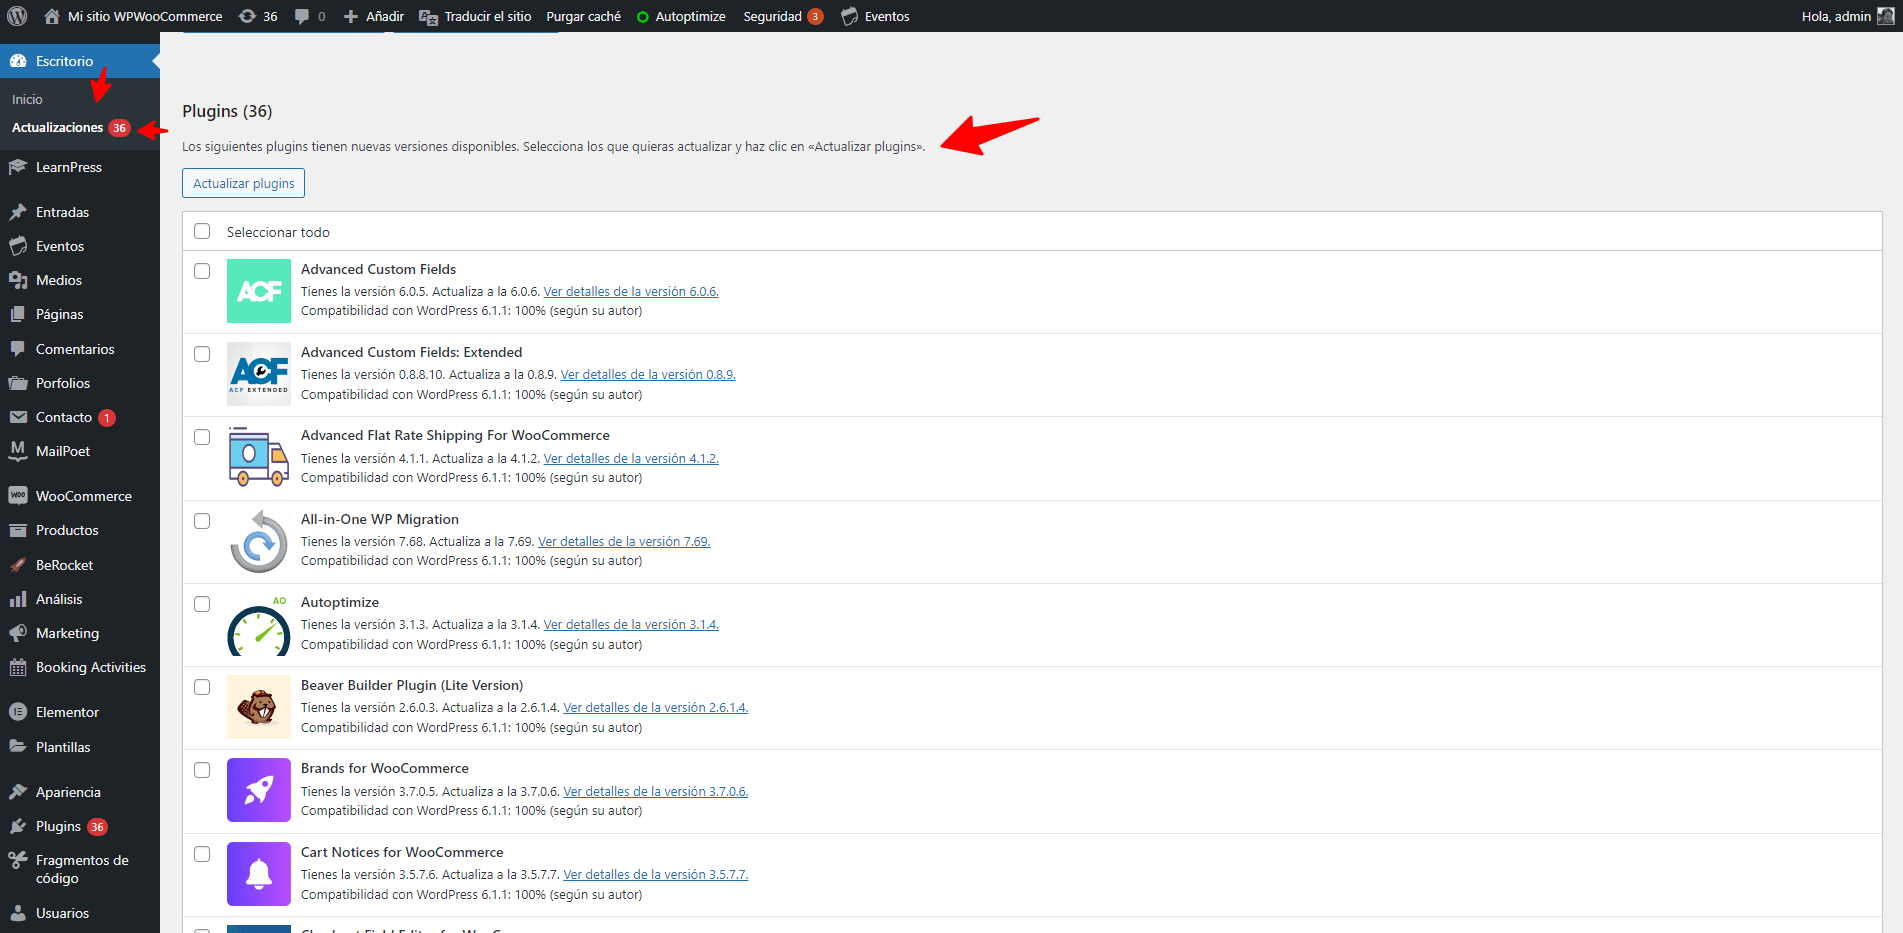View details of version 0.8.9
The width and height of the screenshot is (1903, 933).
point(648,375)
